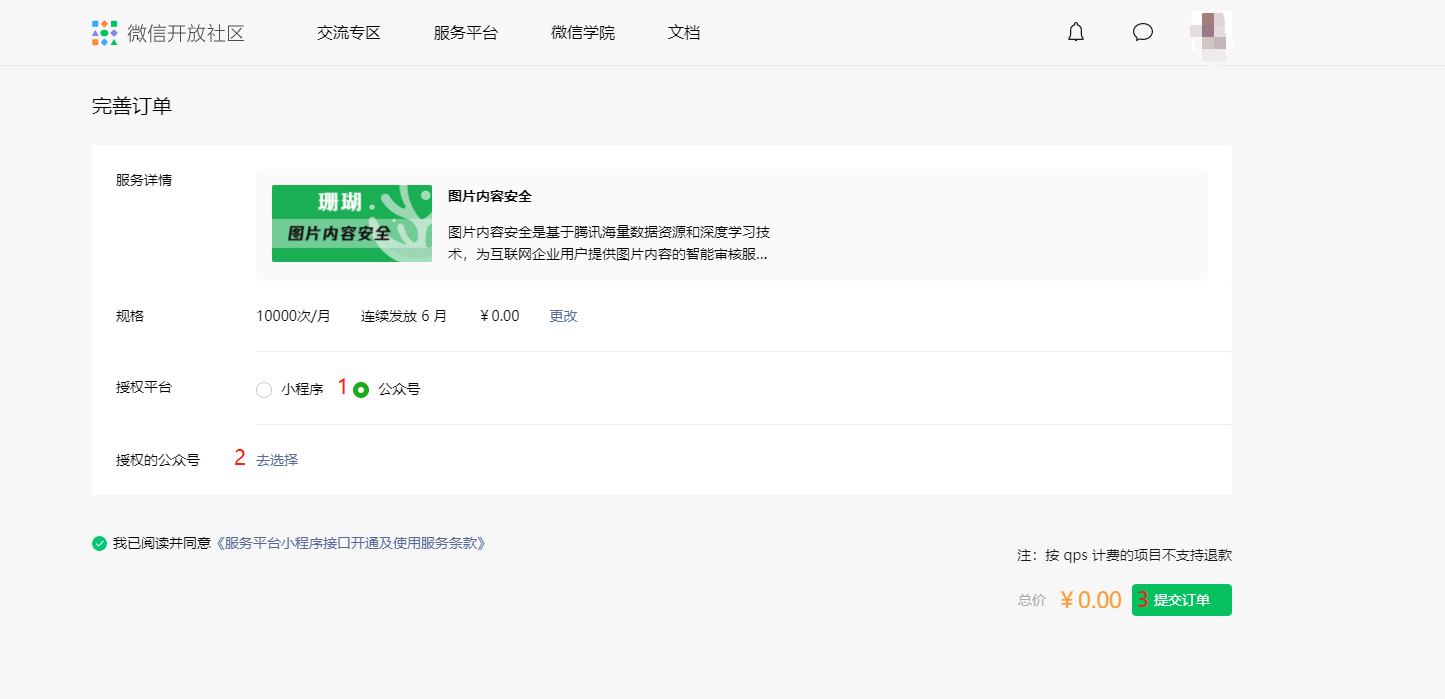This screenshot has width=1445, height=699.
Task: Click 去选择 to choose authorized account
Action: tap(277, 460)
